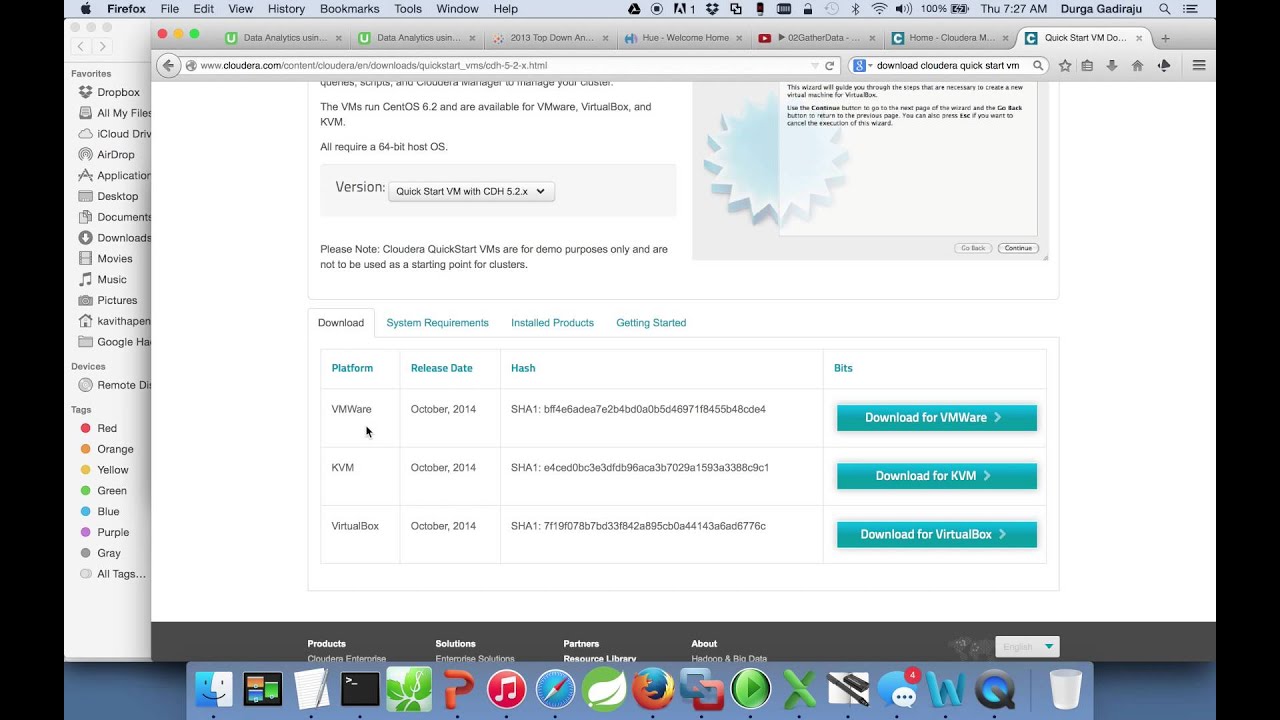Screen dimensions: 1280x720
Task: Select the Download tab
Action: tap(341, 323)
